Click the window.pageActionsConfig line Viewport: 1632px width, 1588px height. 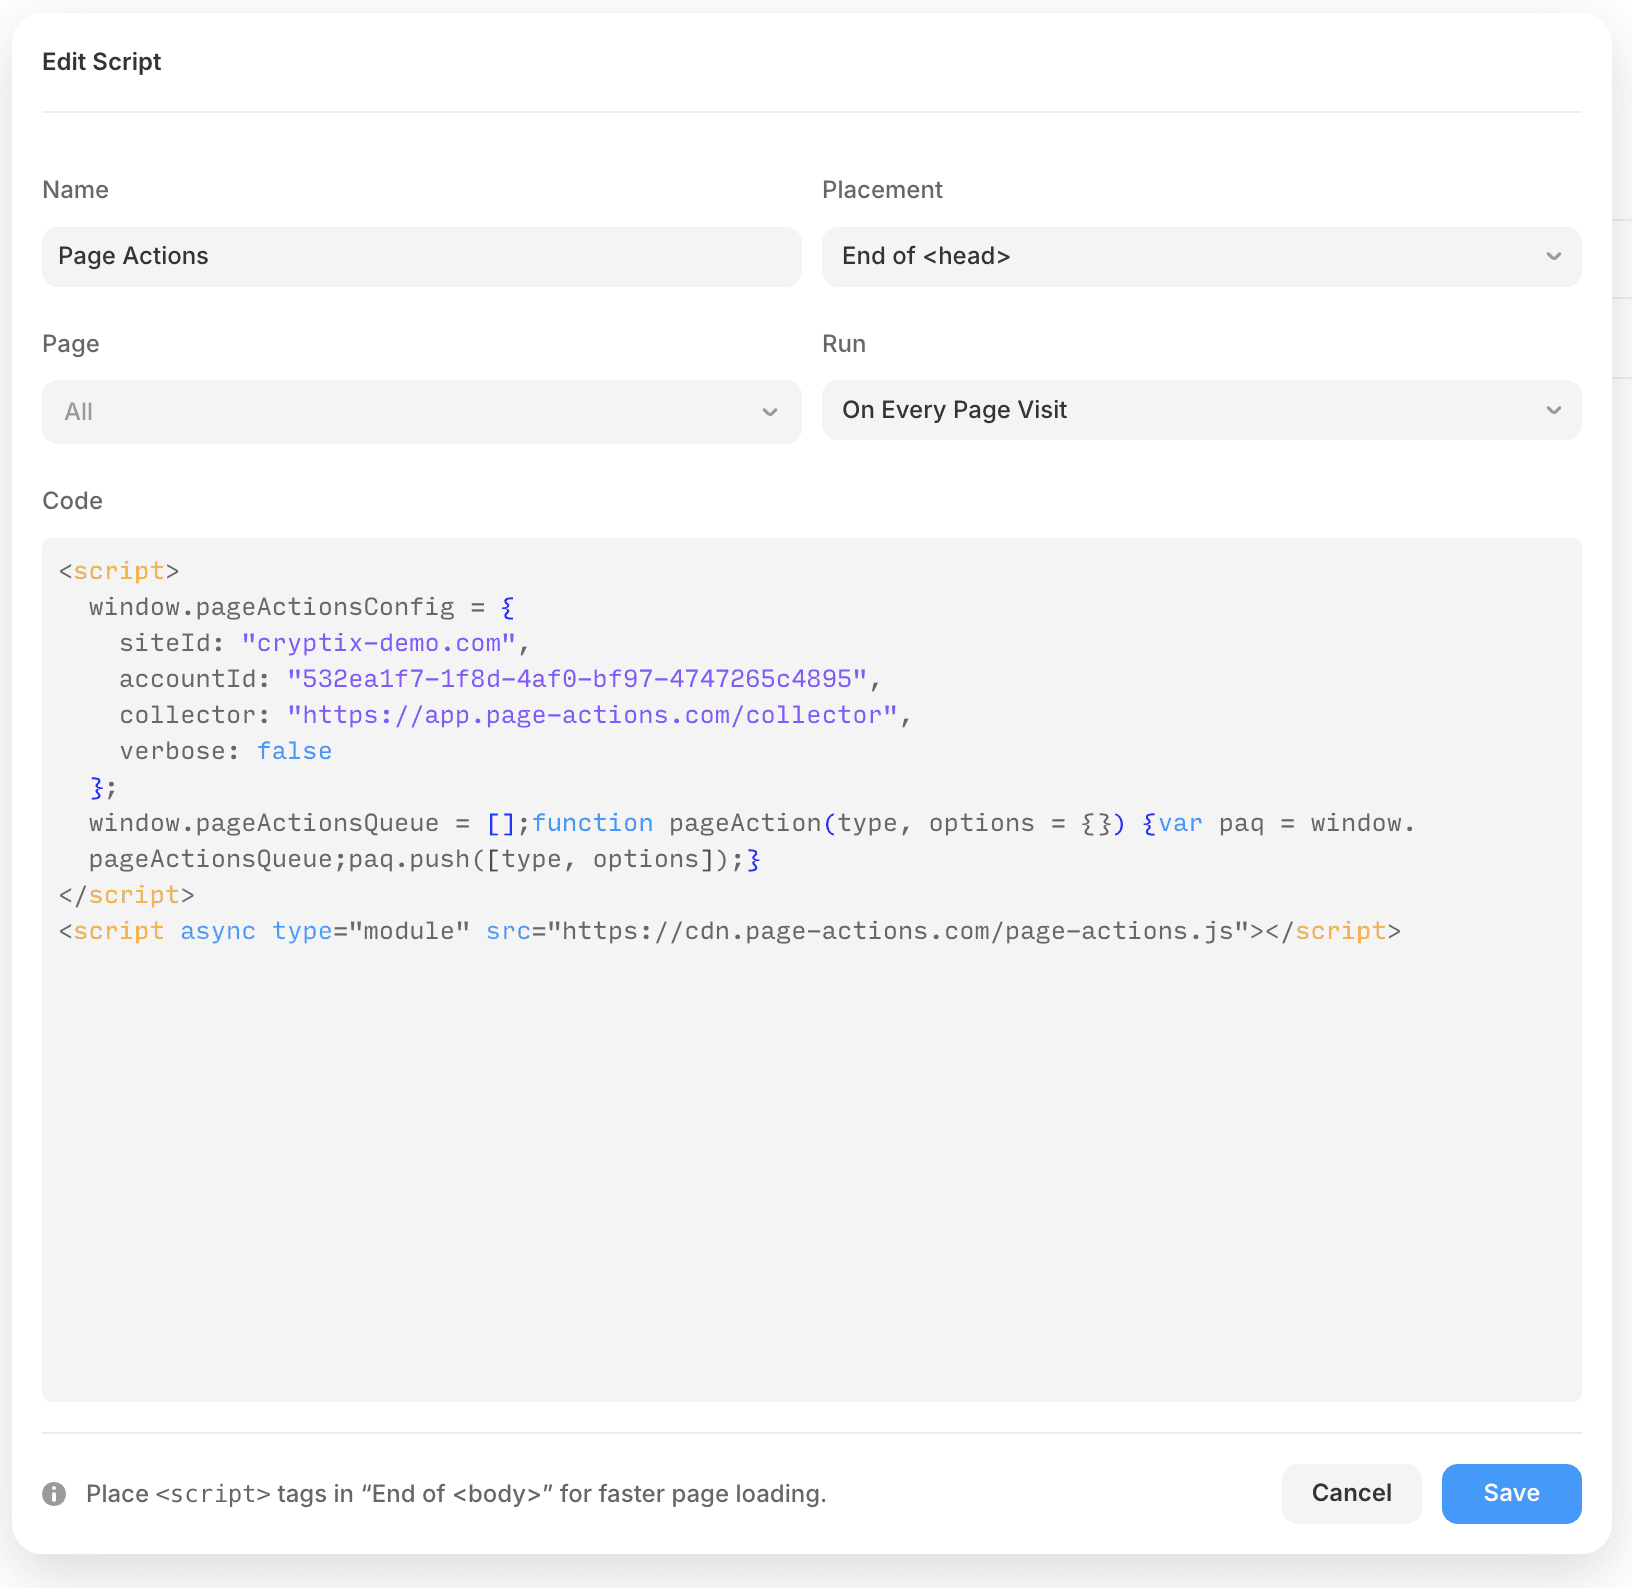302,607
